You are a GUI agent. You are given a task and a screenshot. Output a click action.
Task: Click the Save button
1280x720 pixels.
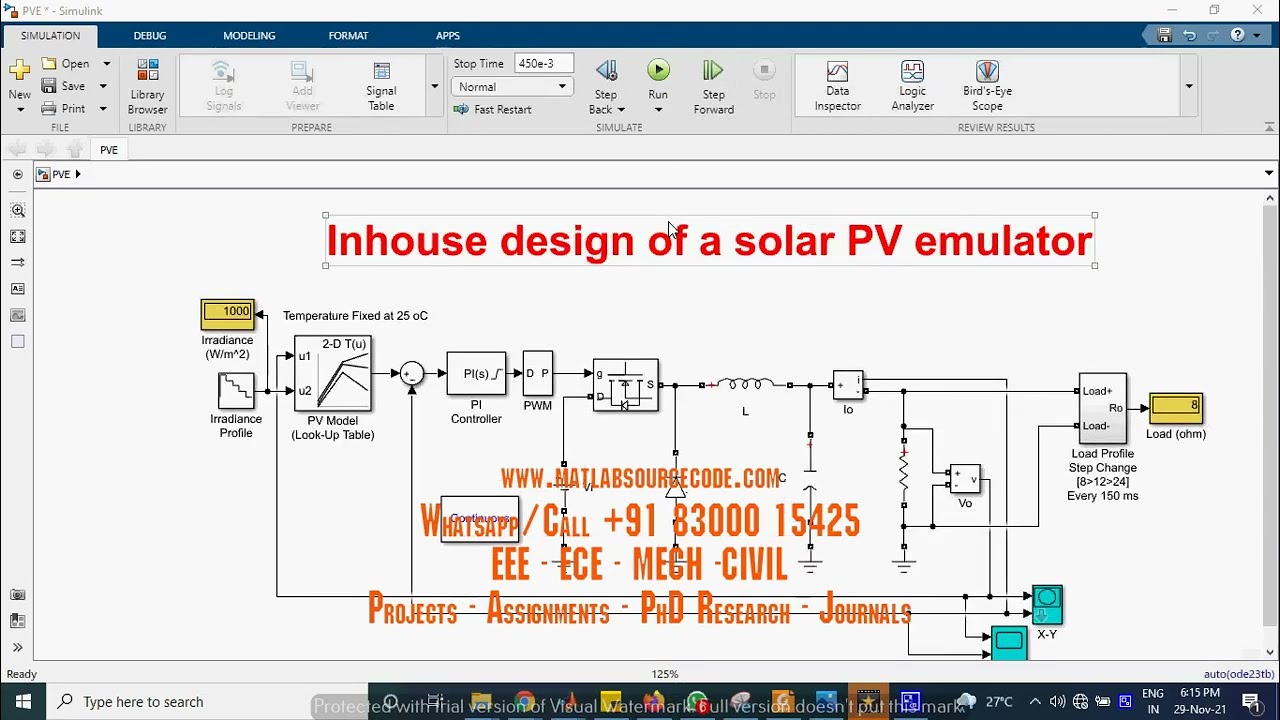[x=64, y=86]
